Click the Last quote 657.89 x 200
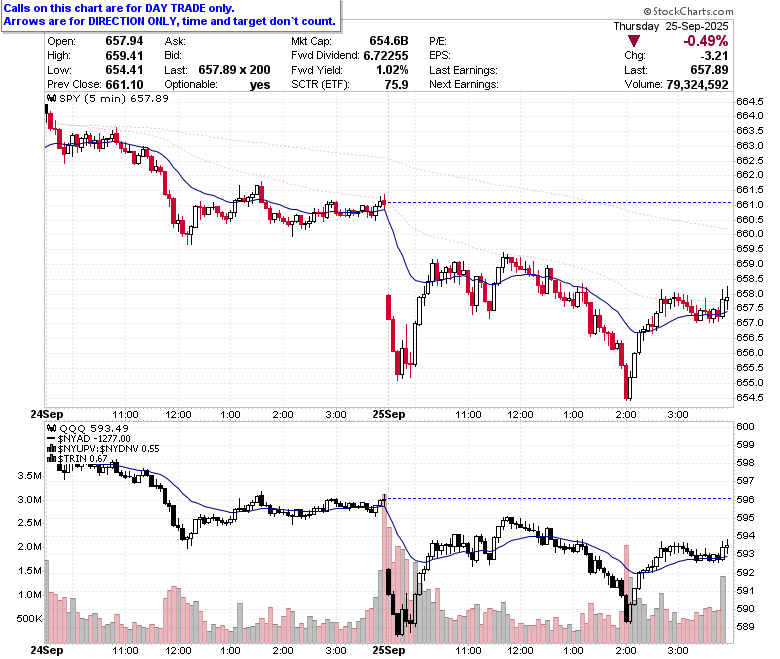The image size is (780, 659). pos(234,70)
